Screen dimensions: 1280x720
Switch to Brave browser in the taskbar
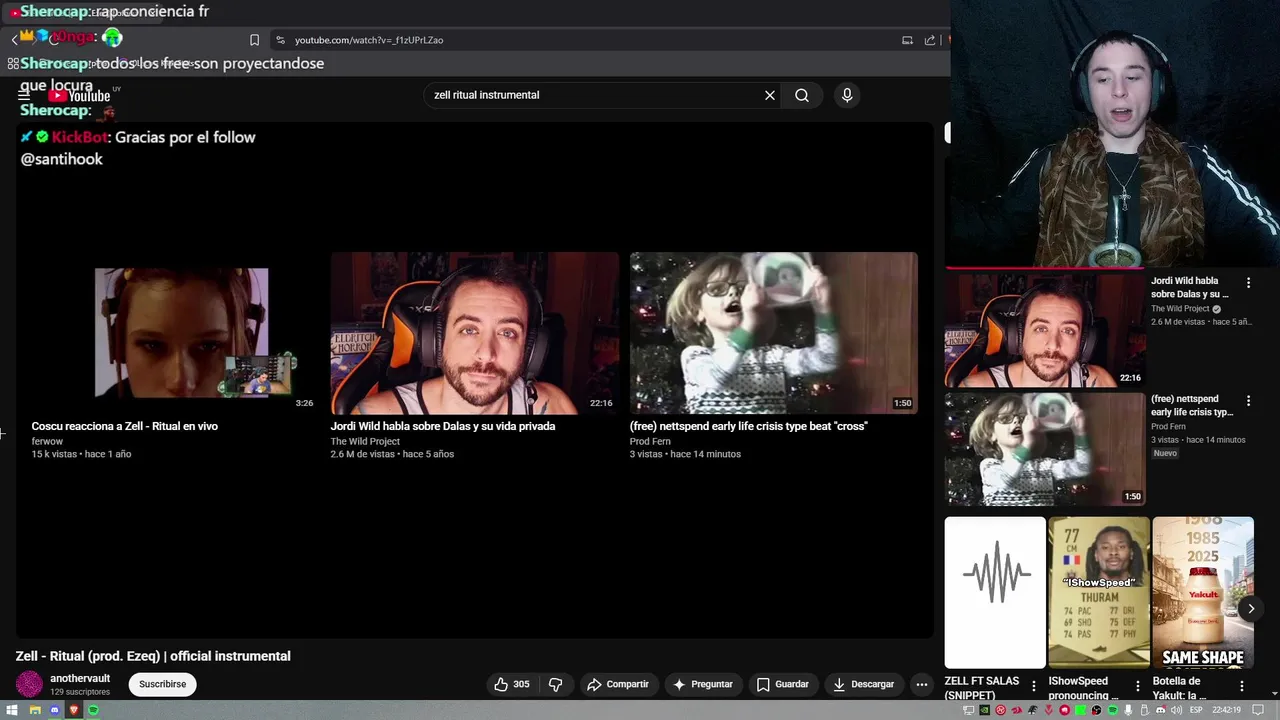(x=74, y=710)
